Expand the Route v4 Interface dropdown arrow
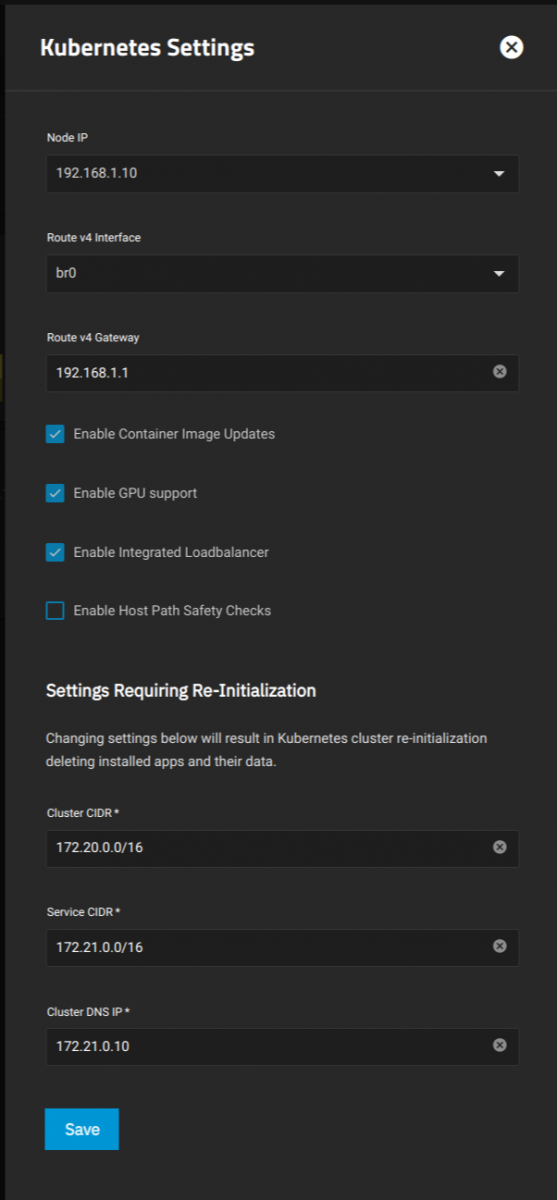 pos(499,273)
